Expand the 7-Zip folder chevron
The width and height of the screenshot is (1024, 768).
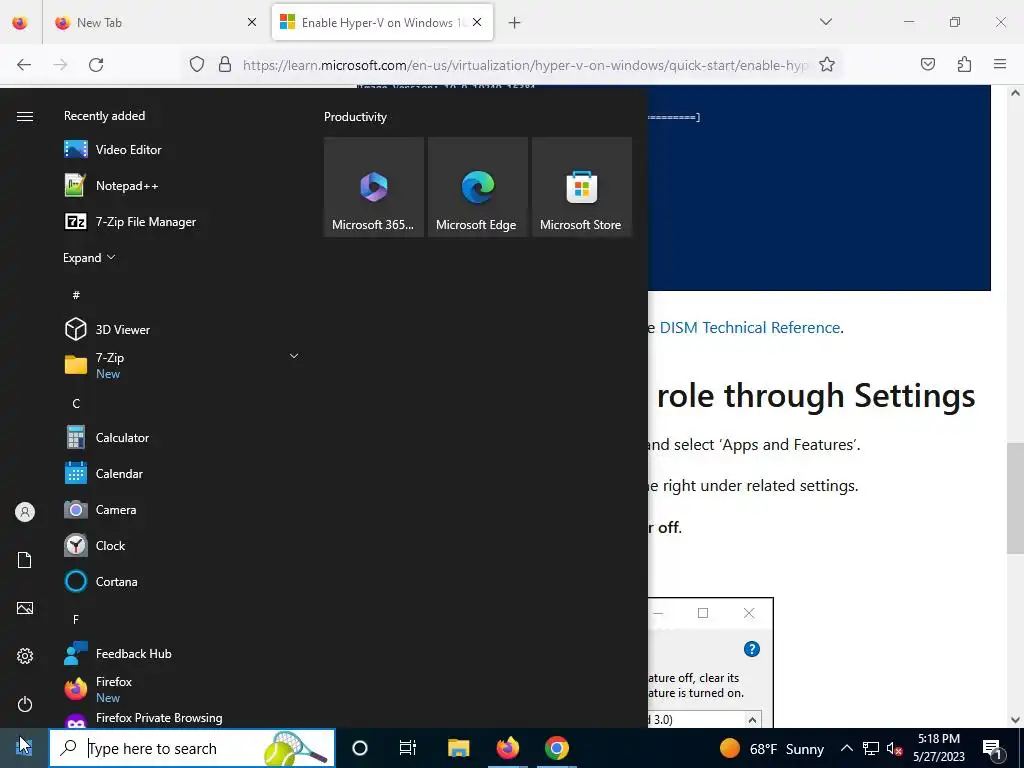294,356
